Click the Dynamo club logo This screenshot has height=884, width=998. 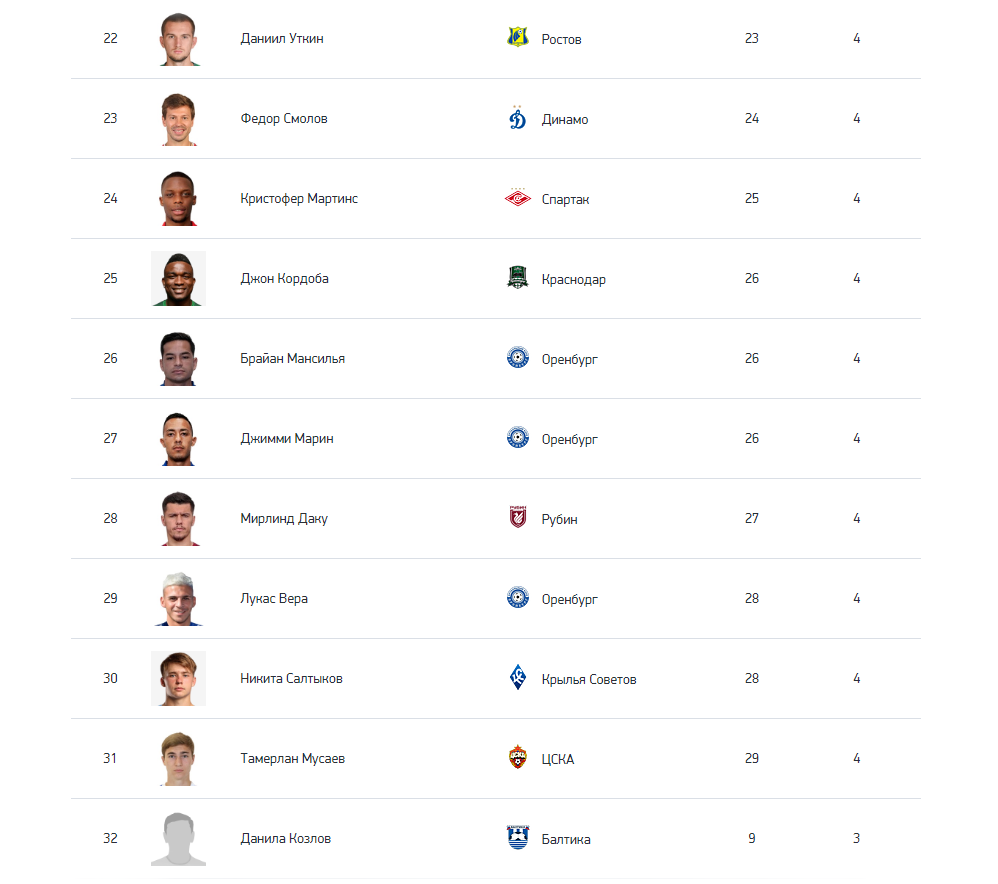click(517, 118)
